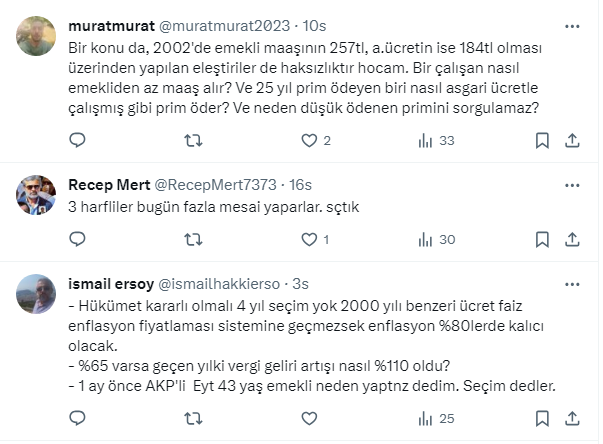Reply to Recep Mert's tweet
Screen dimensions: 603x444
[x=77, y=239]
